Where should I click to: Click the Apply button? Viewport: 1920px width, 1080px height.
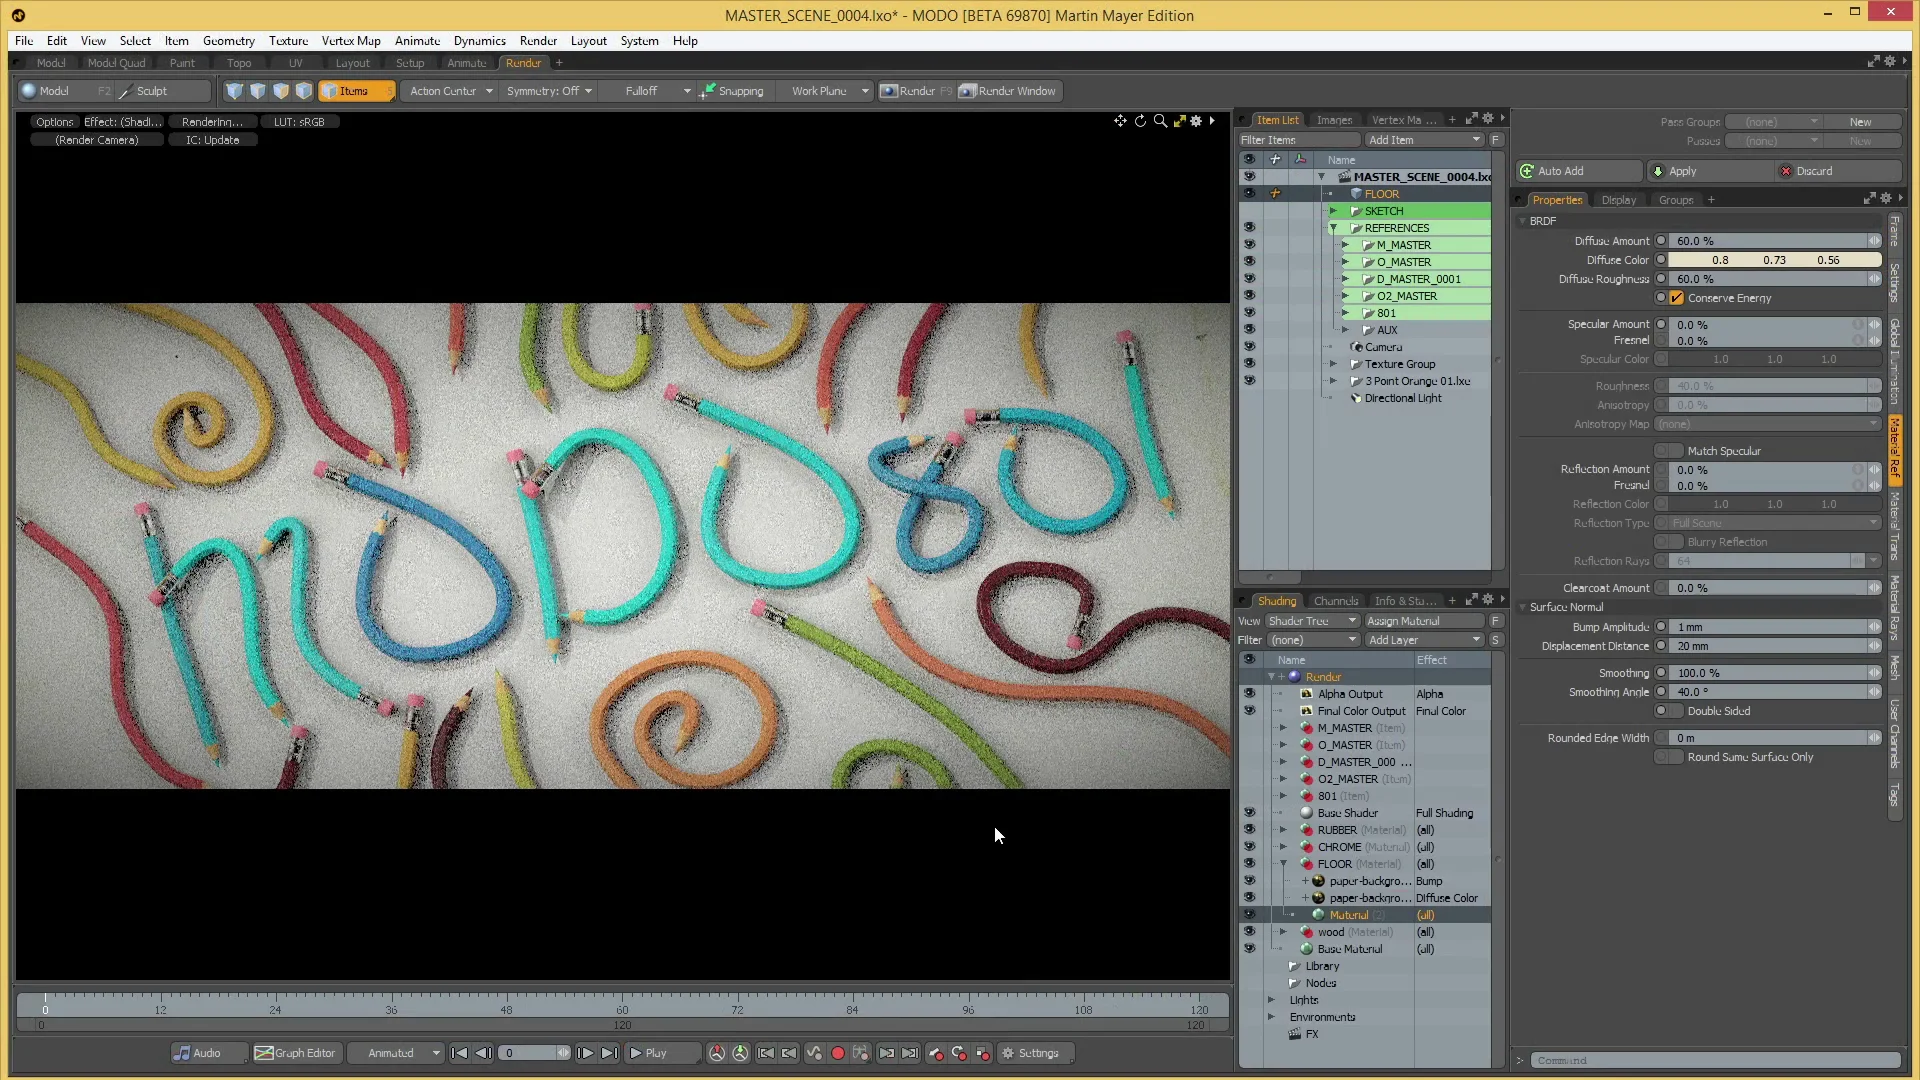[1709, 171]
